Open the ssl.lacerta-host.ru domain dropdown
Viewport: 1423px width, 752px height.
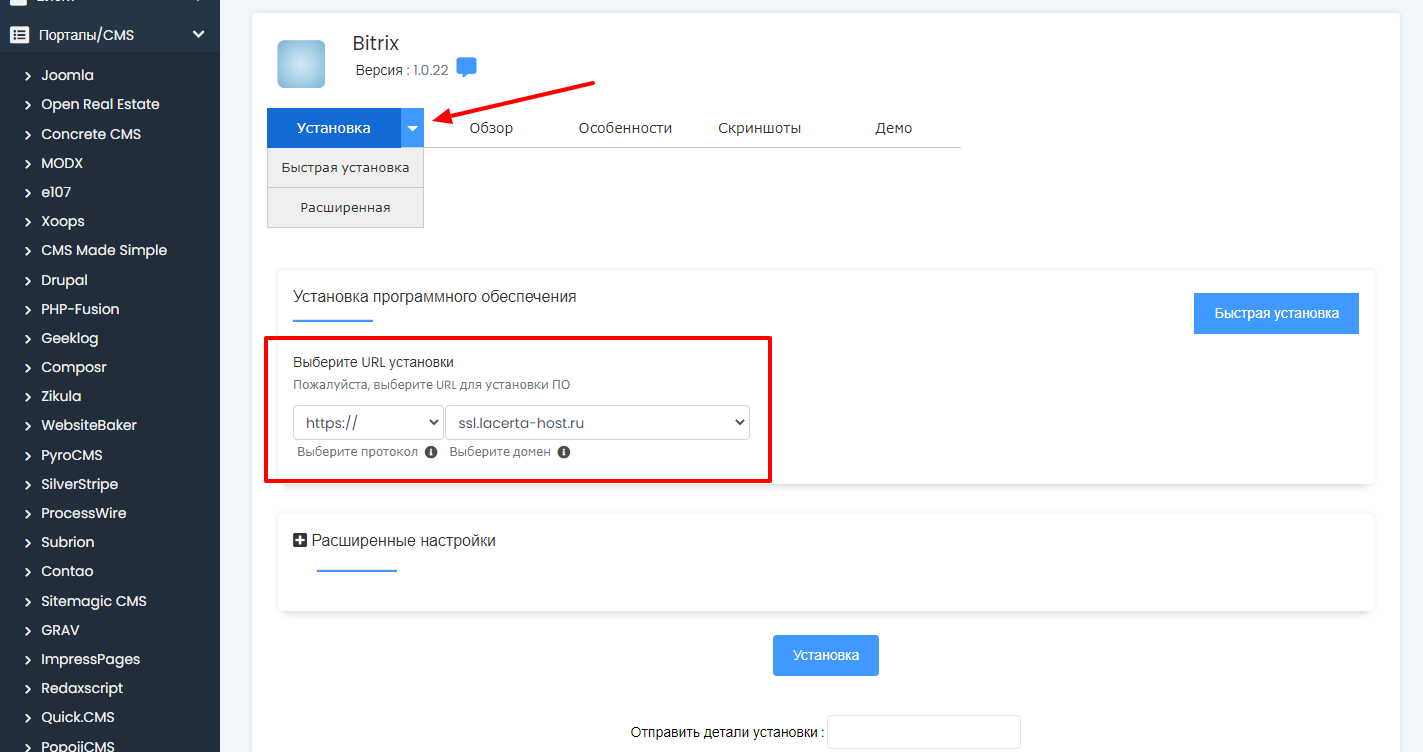[x=597, y=423]
